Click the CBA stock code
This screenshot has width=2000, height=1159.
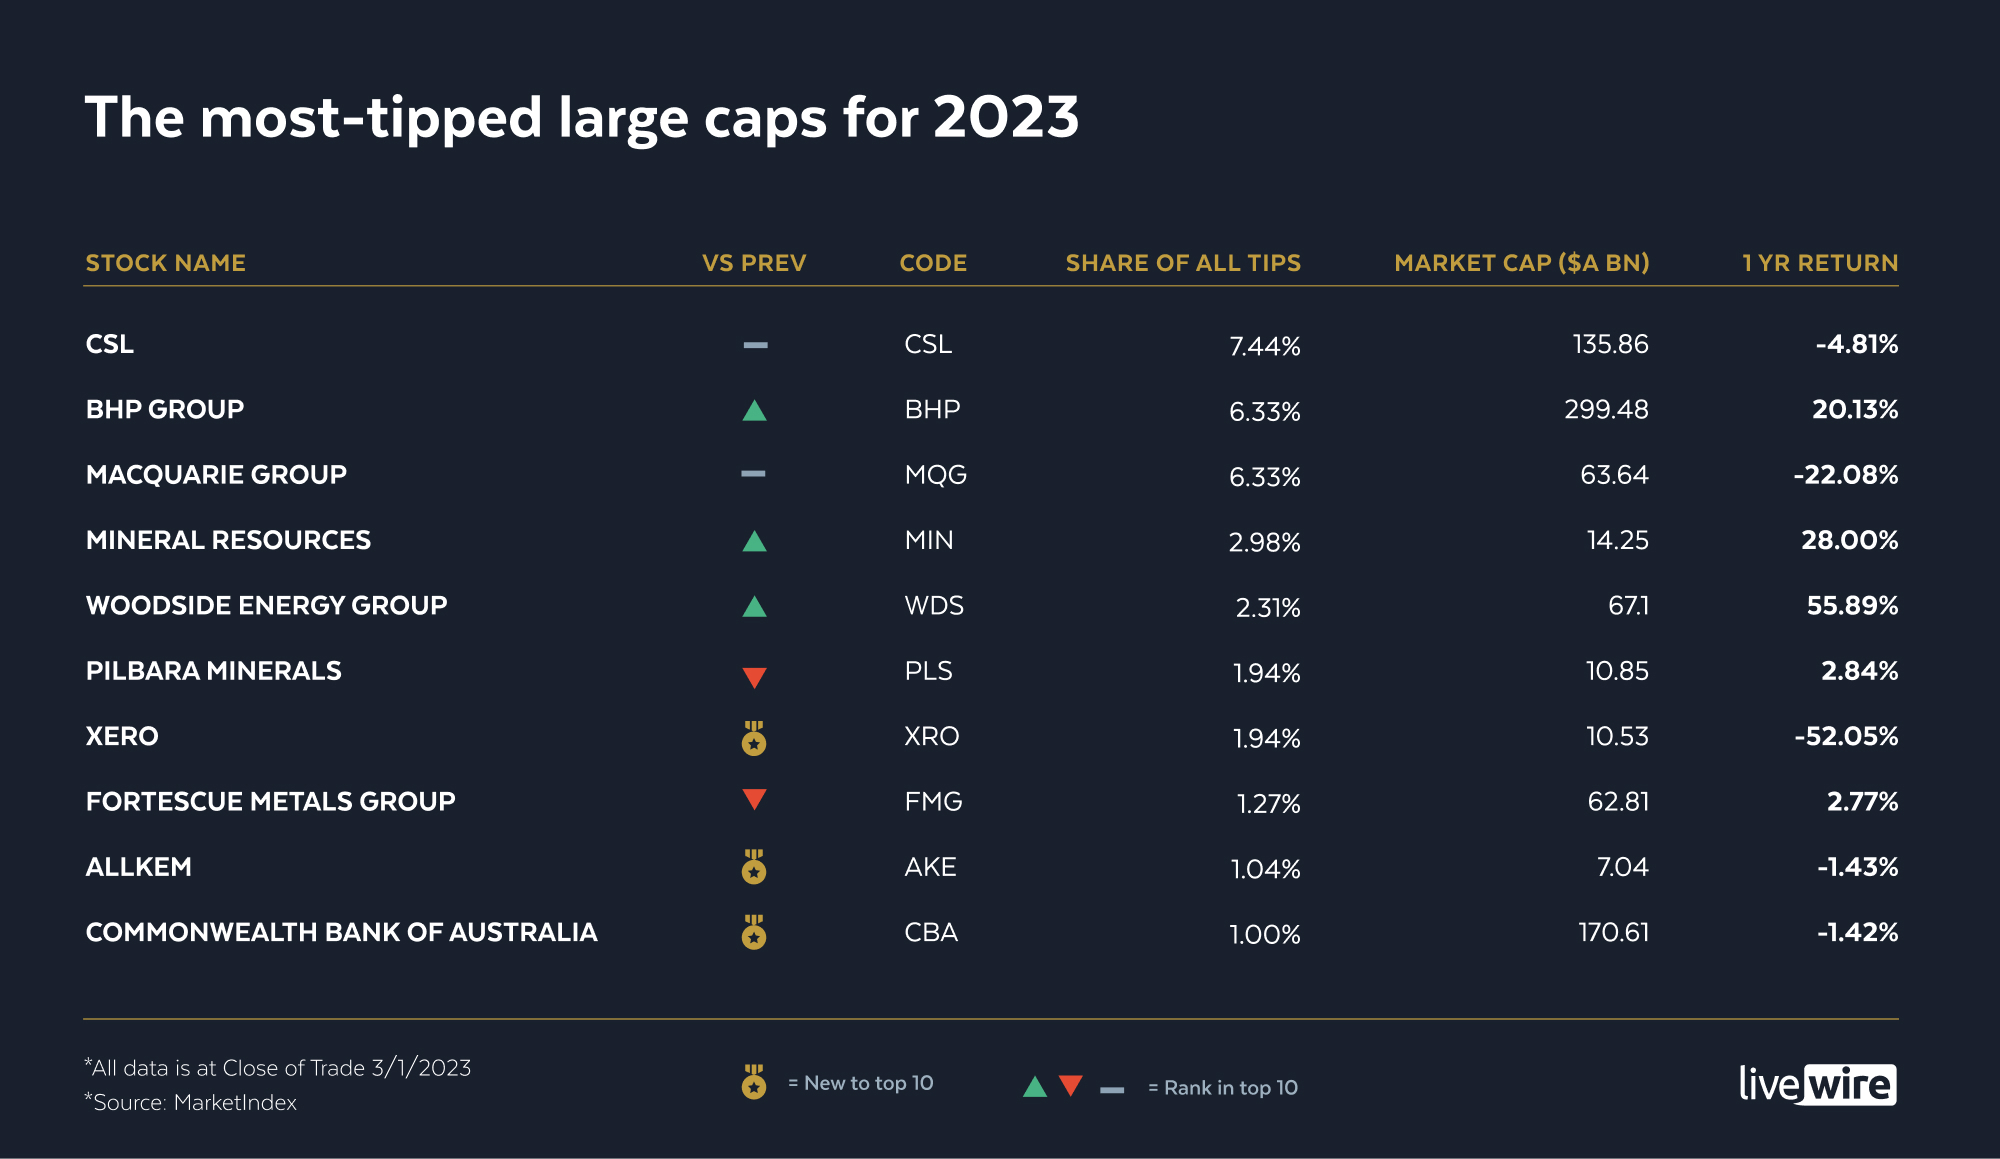tap(931, 932)
